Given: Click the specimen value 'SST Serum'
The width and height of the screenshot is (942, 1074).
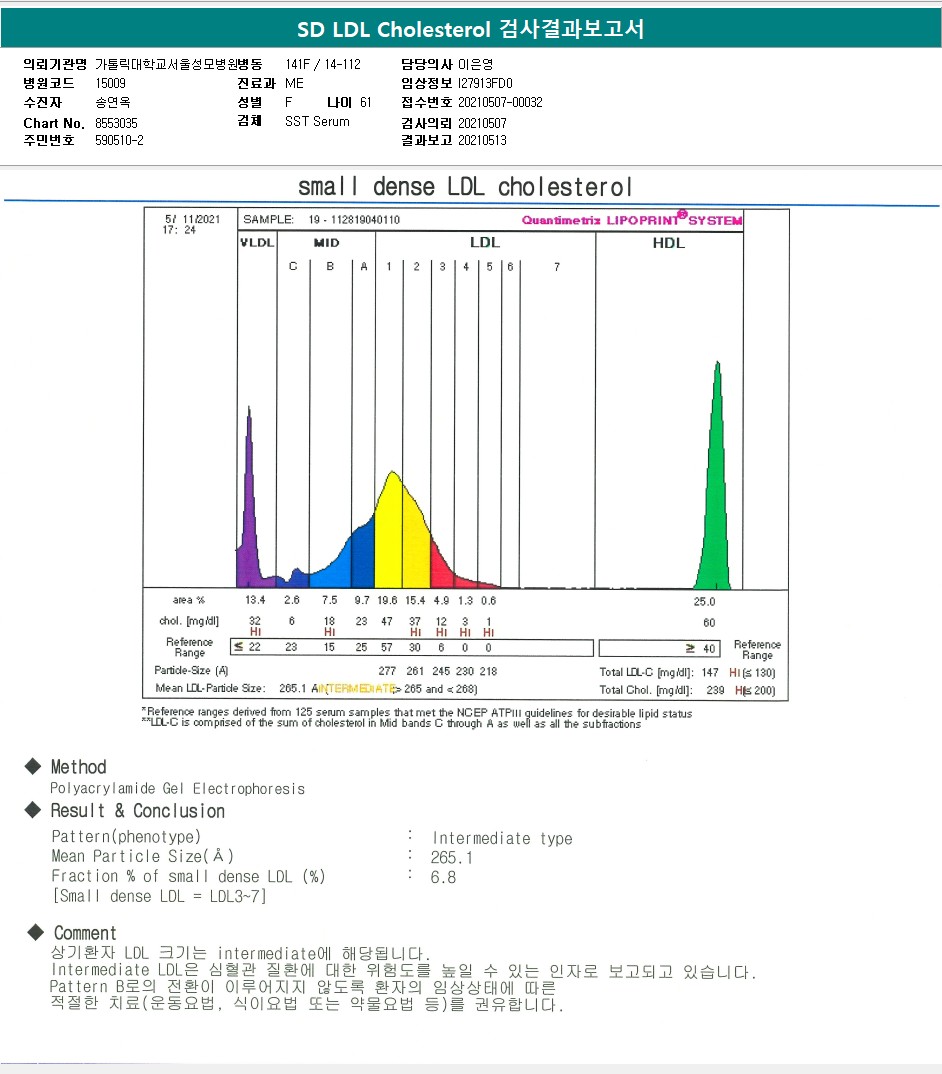Looking at the screenshot, I should (317, 121).
